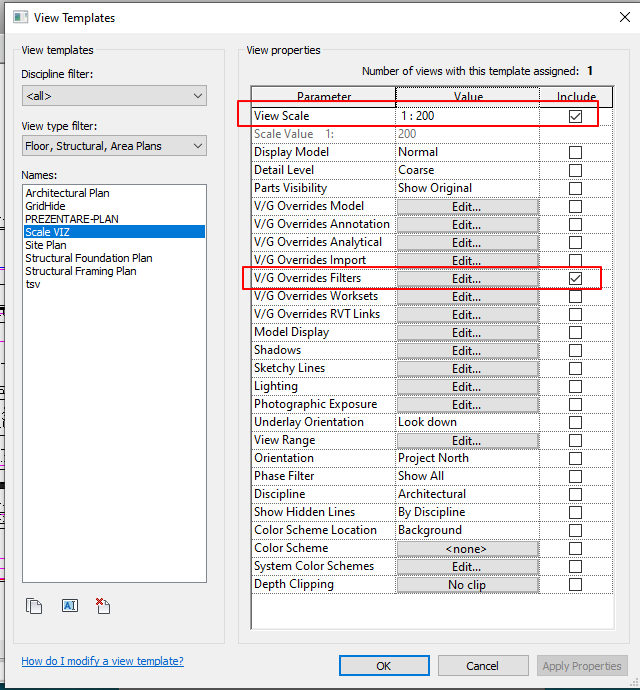Click the Apply Properties button
This screenshot has width=640, height=690.
click(582, 666)
